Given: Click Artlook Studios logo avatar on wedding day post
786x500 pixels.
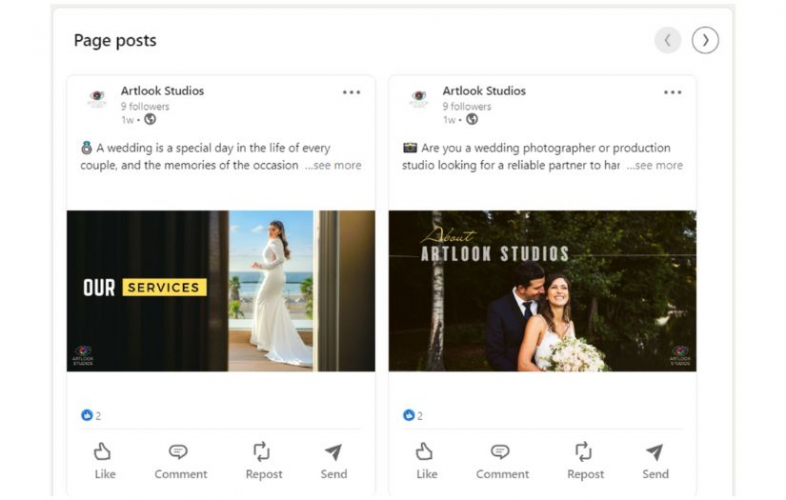Looking at the screenshot, I should pos(97,99).
